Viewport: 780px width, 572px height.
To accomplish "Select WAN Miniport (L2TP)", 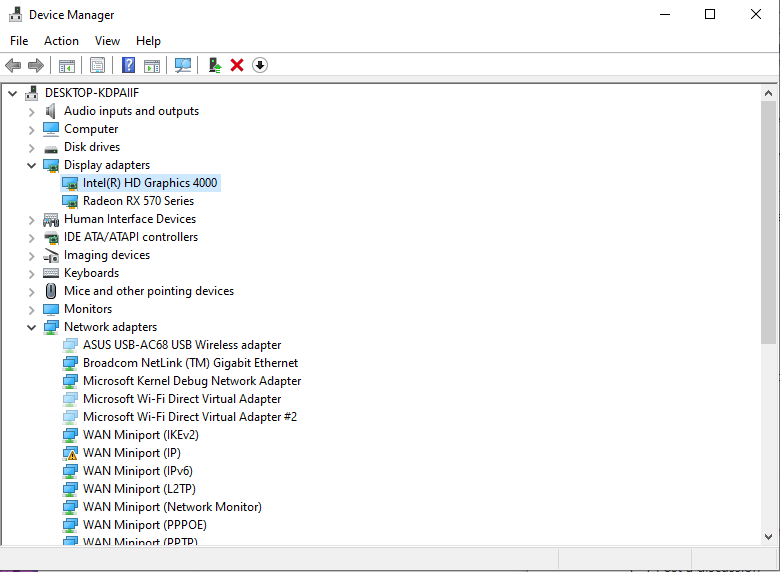I will 139,488.
